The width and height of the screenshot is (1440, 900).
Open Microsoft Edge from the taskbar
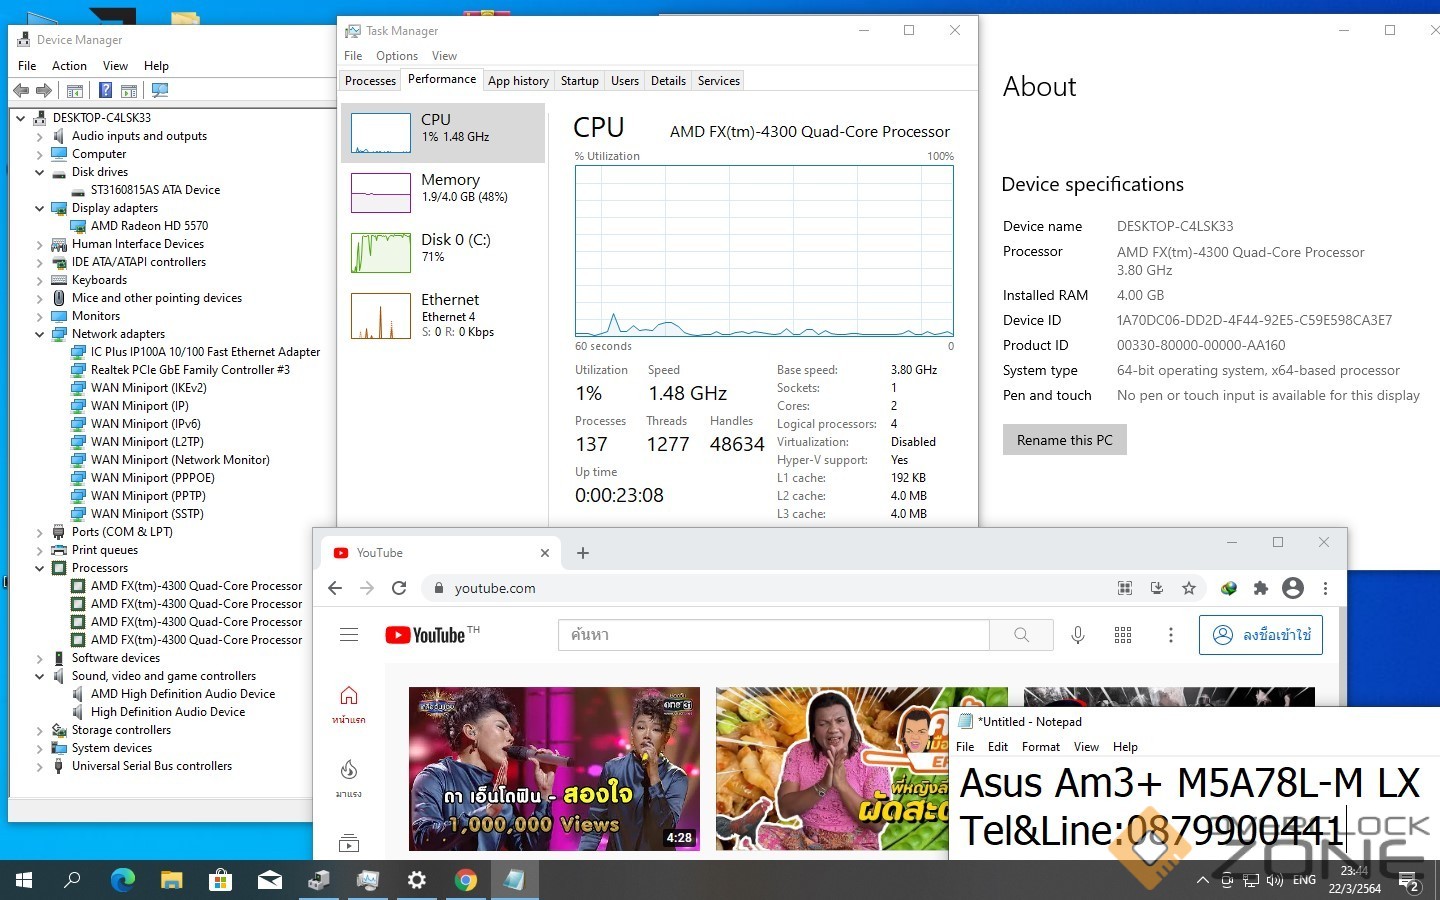pyautogui.click(x=122, y=880)
